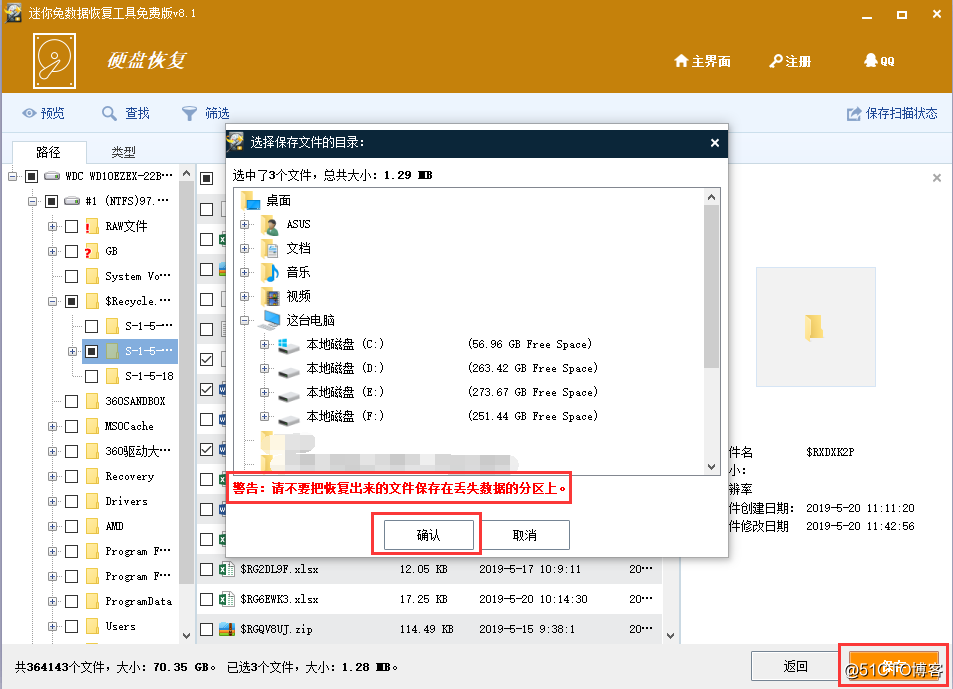953x689 pixels.
Task: Select the S-1-5-18 tree item
Action: [149, 376]
